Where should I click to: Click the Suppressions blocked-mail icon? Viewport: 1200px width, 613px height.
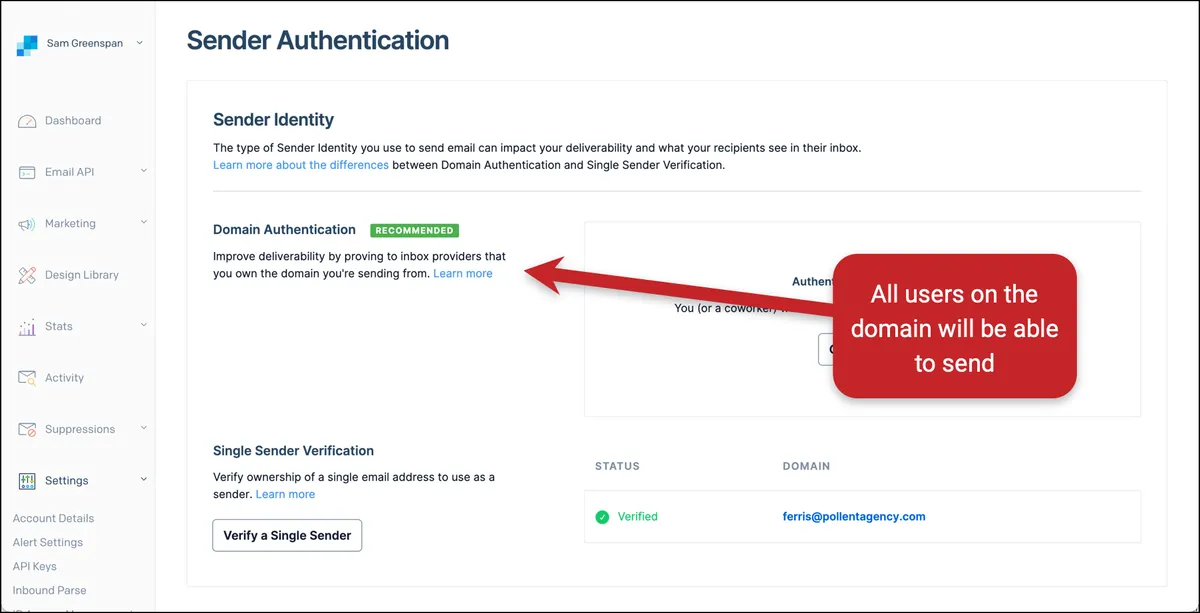point(27,430)
